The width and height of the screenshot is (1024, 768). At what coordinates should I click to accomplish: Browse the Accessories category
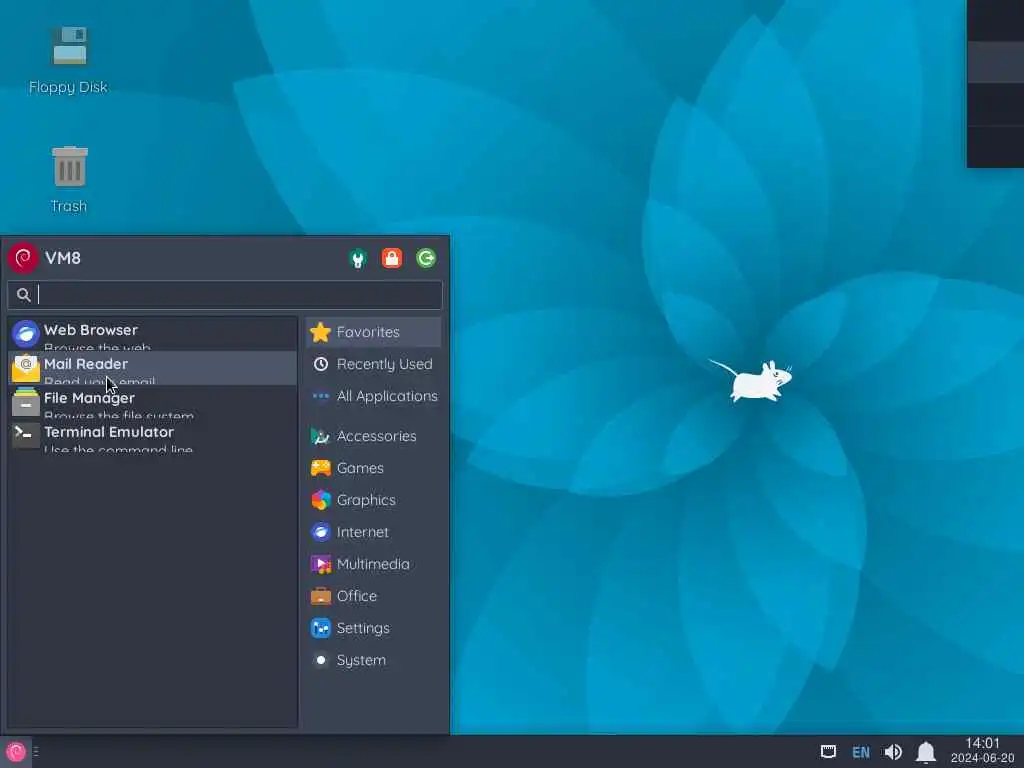[374, 436]
